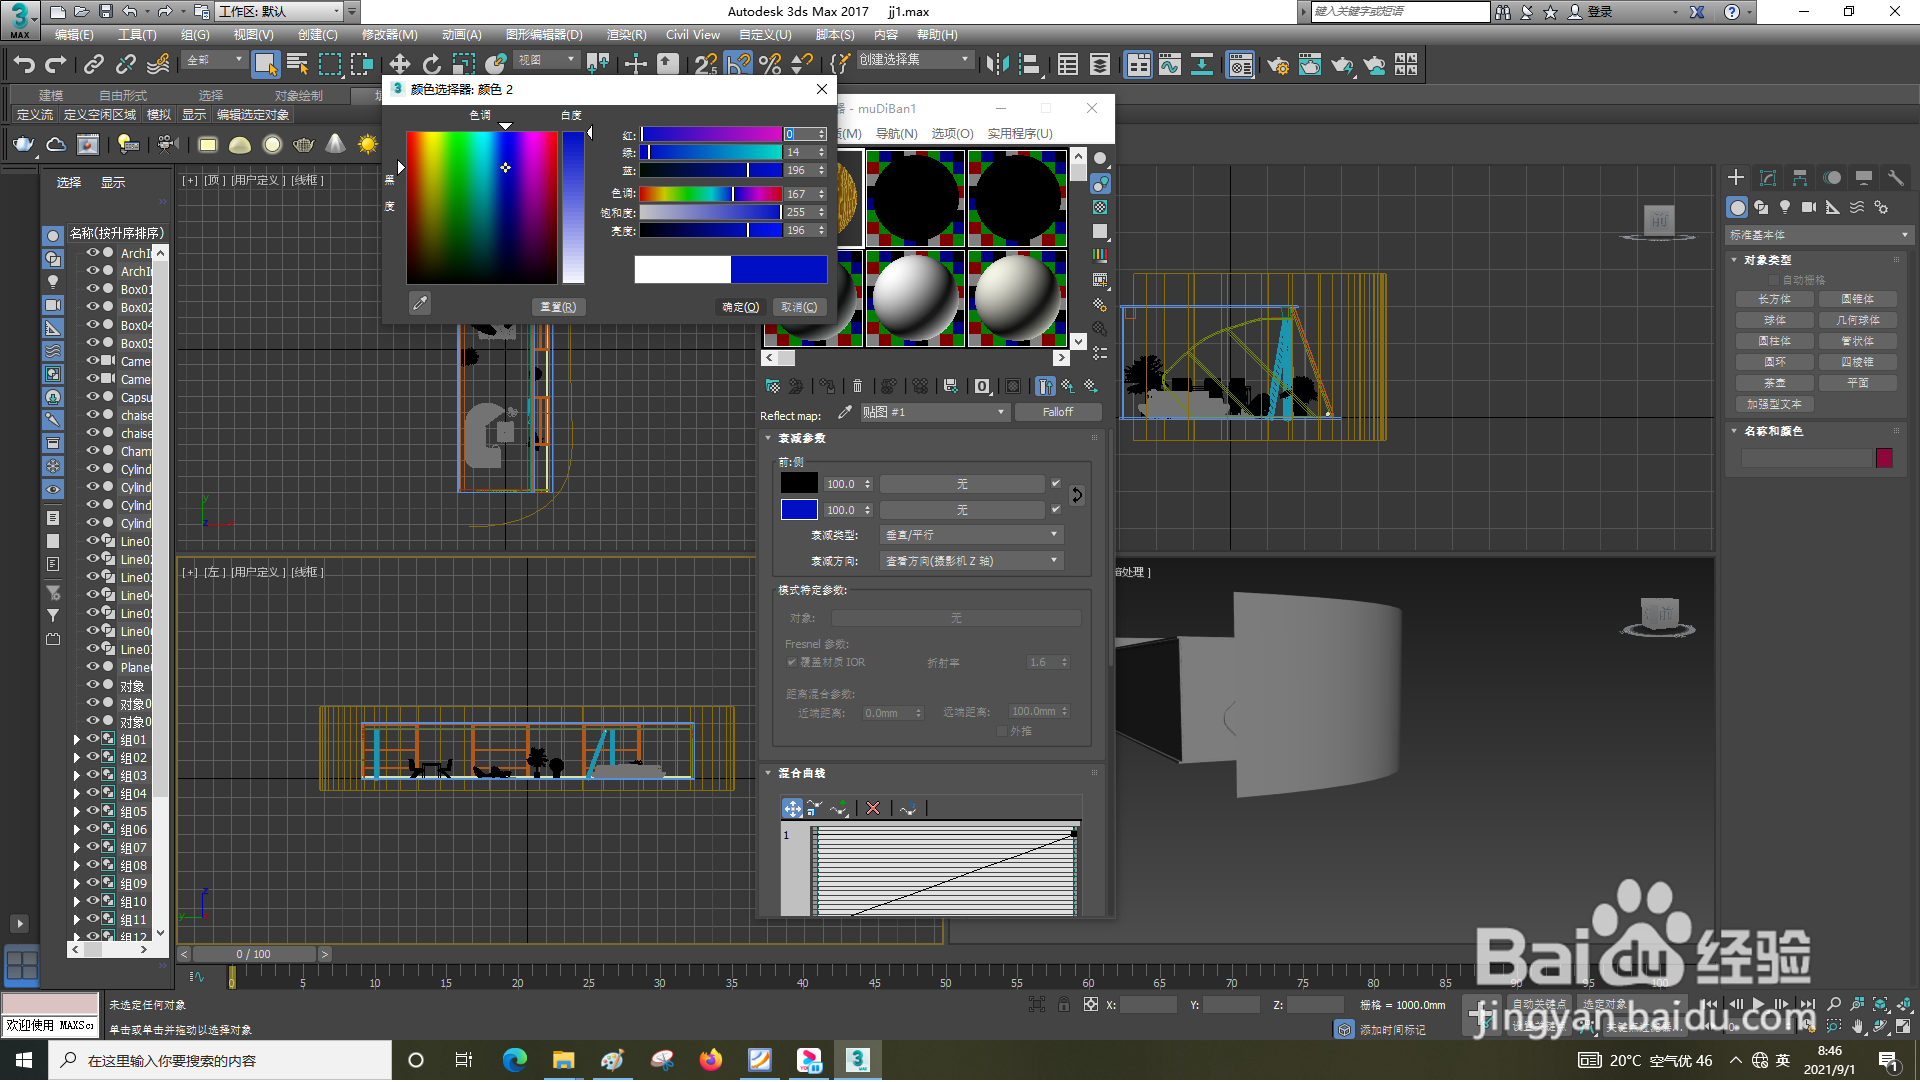The height and width of the screenshot is (1082, 1920).
Task: Open the Hierarchy panel tab icon
Action: [x=1800, y=178]
